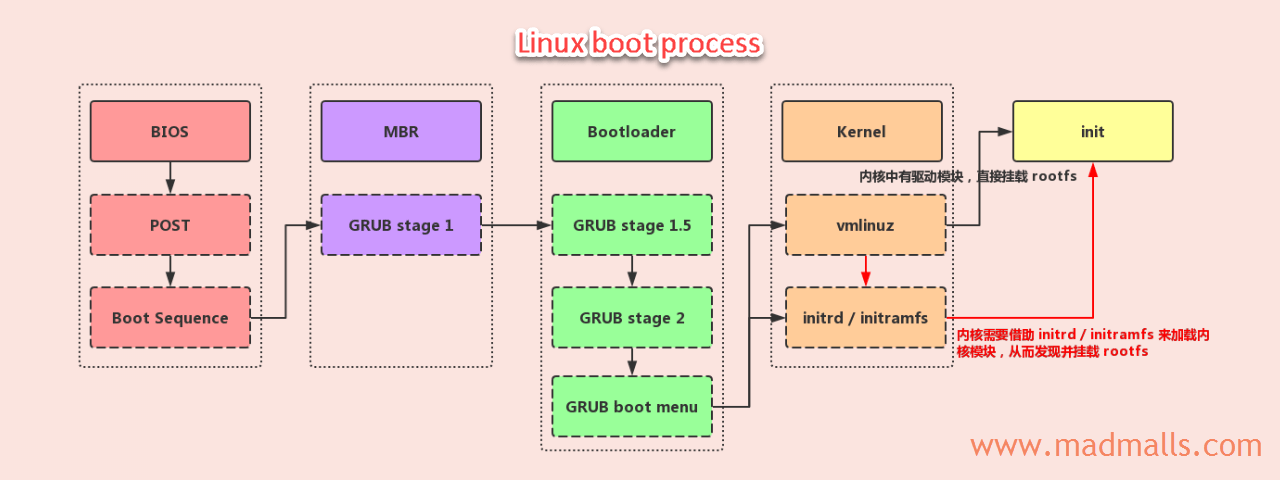The image size is (1280, 480).
Task: Click the yellow init box
Action: click(x=1093, y=131)
